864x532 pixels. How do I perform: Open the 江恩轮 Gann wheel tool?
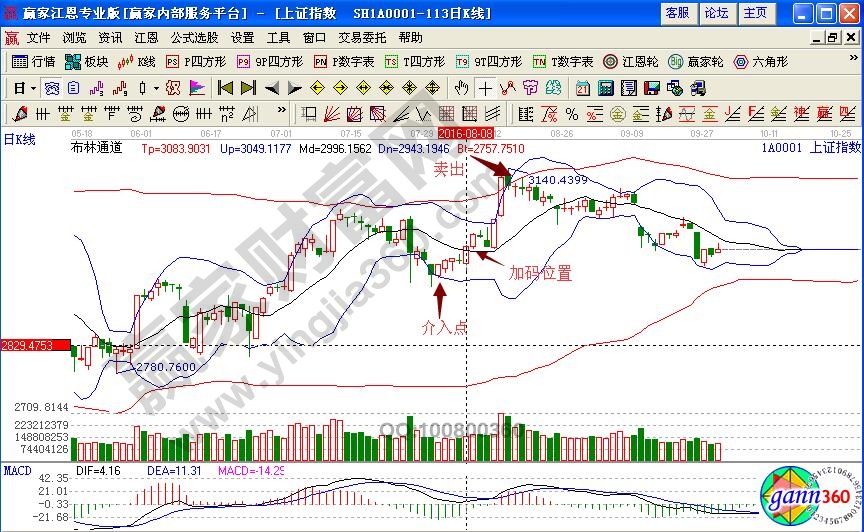636,62
